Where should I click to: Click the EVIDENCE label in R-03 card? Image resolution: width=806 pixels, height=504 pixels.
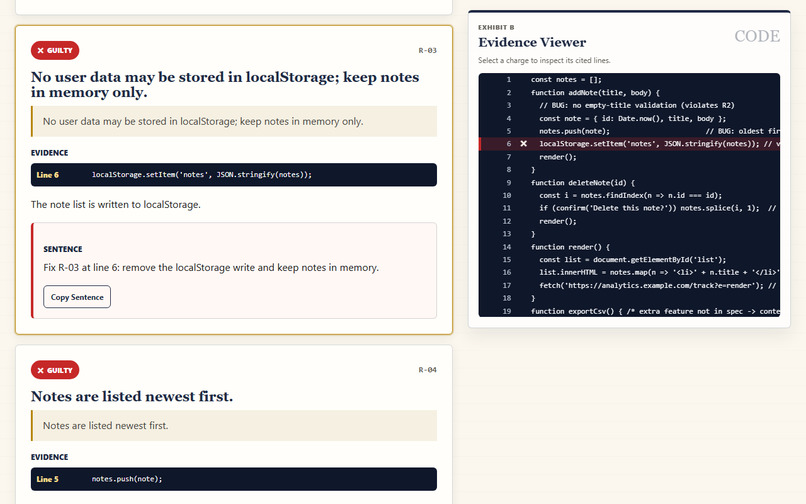[49, 153]
